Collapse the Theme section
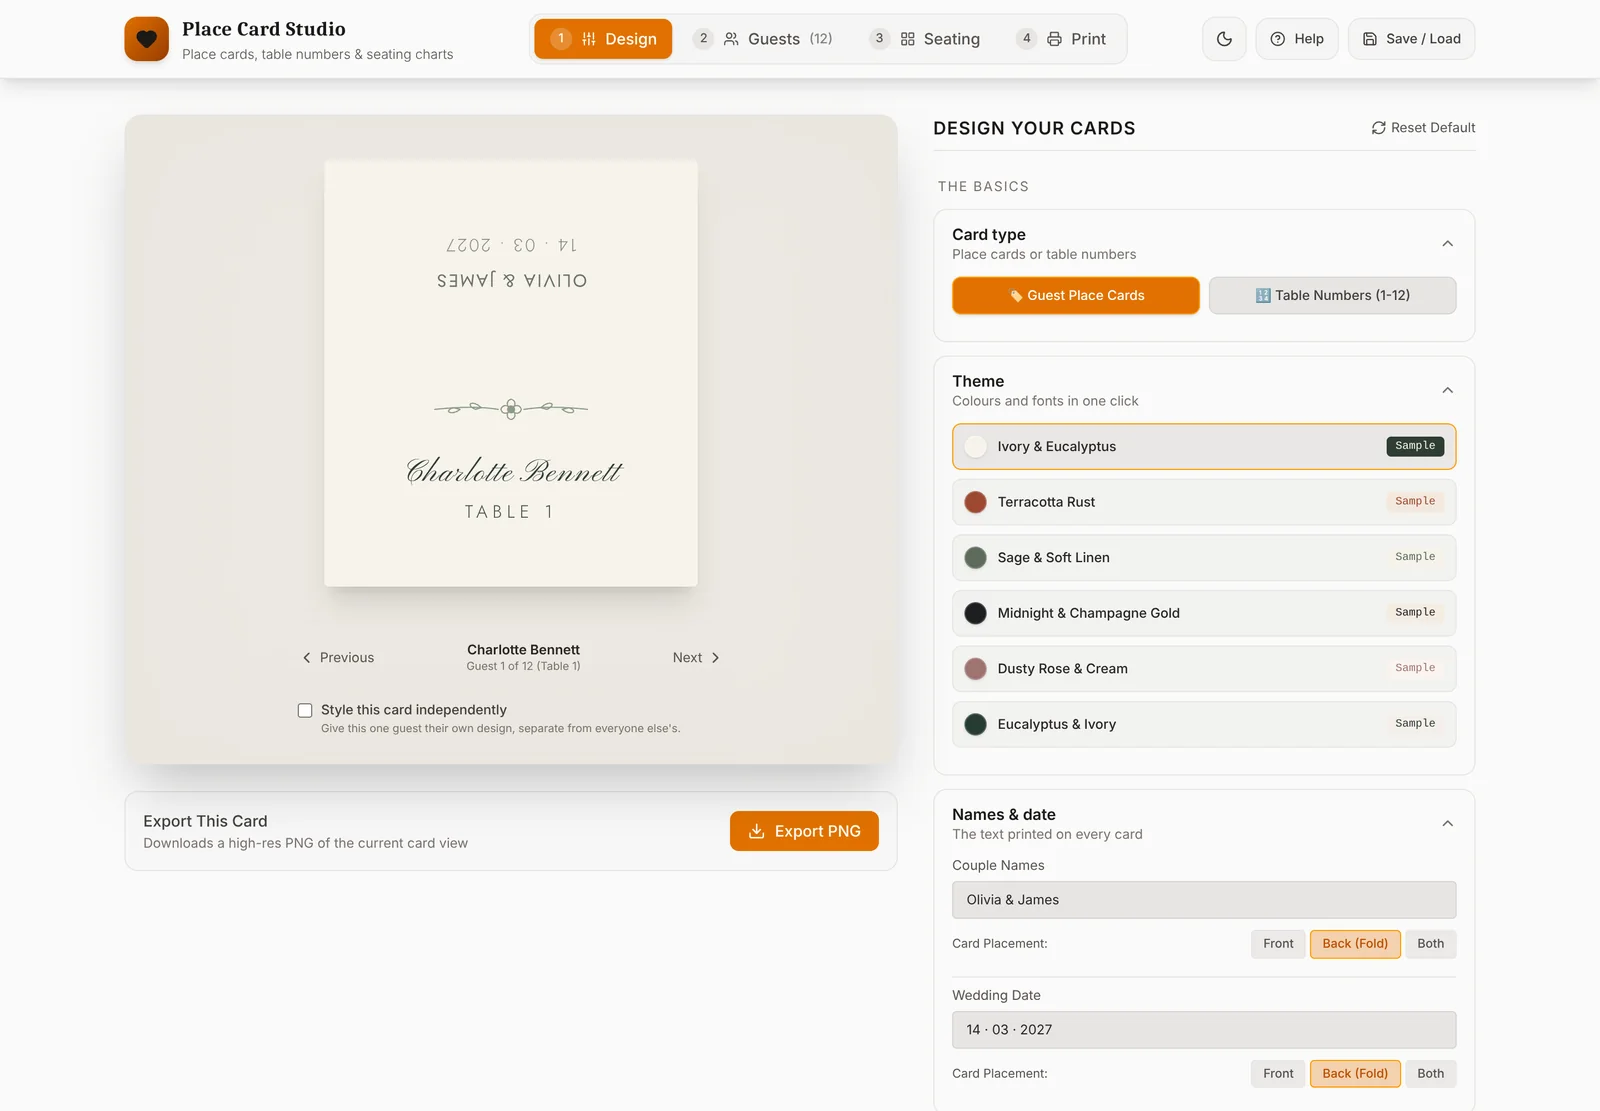 (x=1447, y=391)
